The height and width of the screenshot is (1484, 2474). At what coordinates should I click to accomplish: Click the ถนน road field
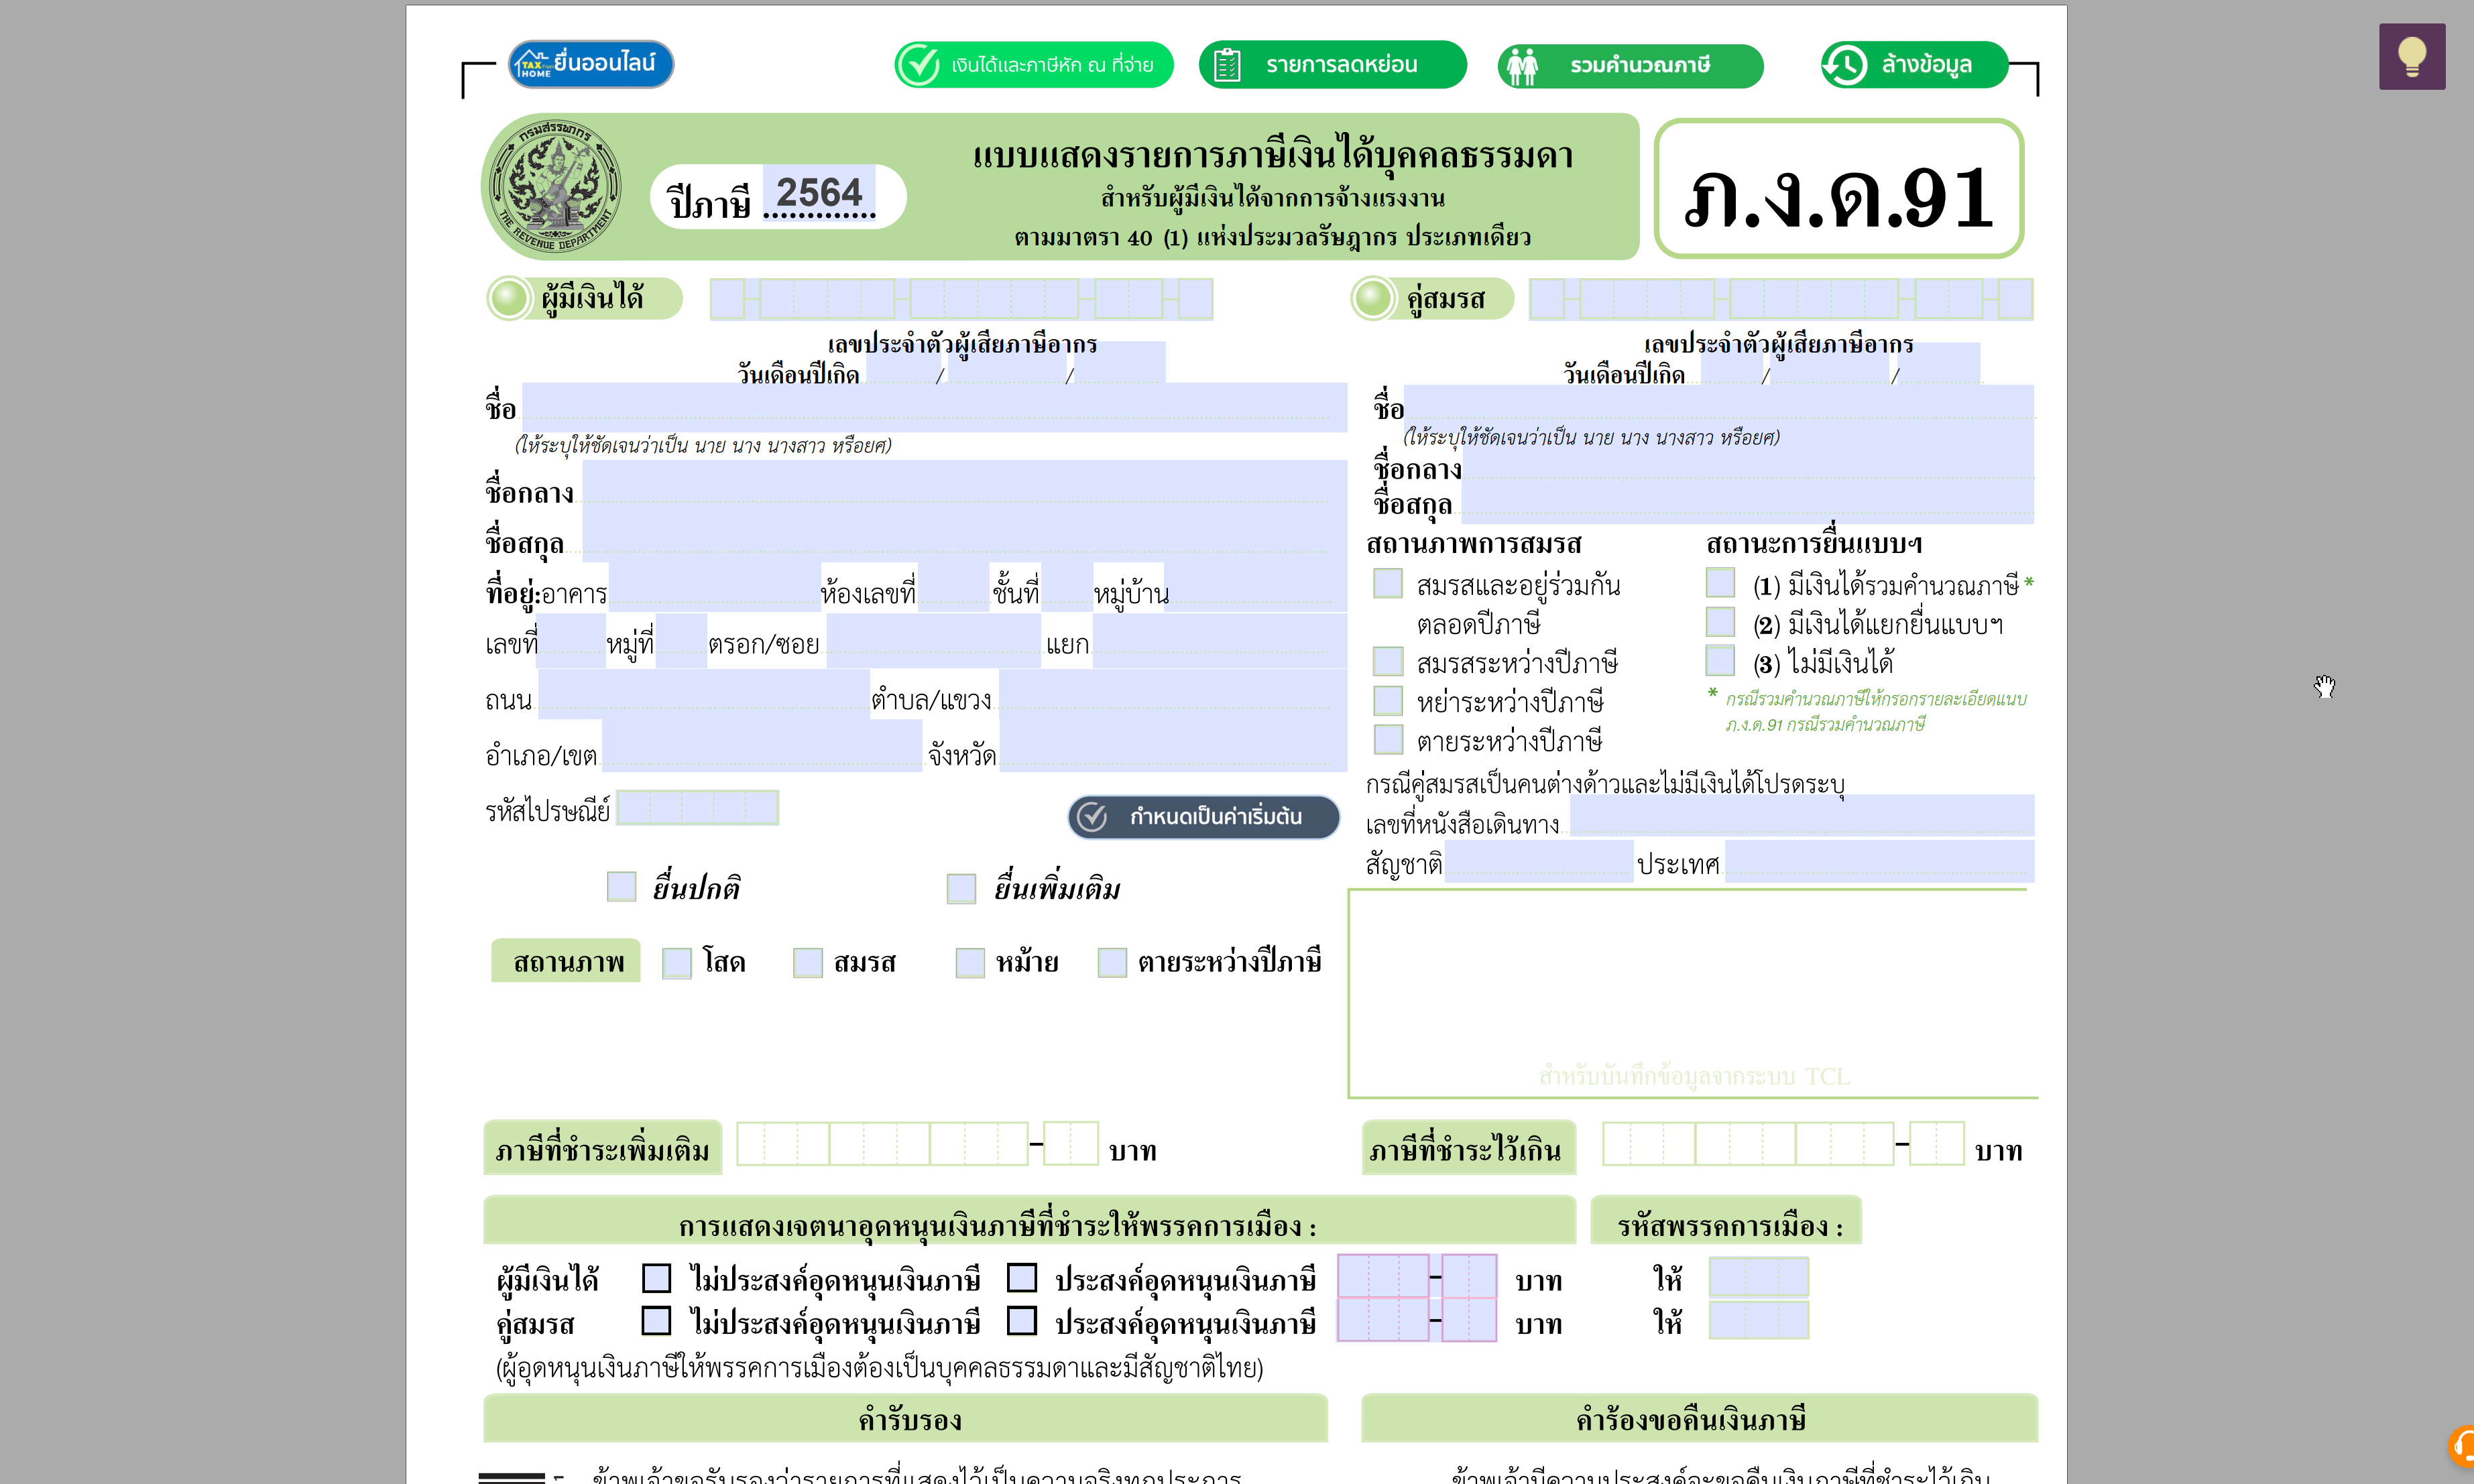(703, 694)
